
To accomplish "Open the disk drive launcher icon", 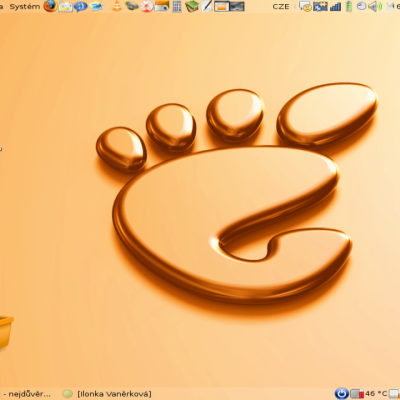I will pyautogui.click(x=132, y=6).
